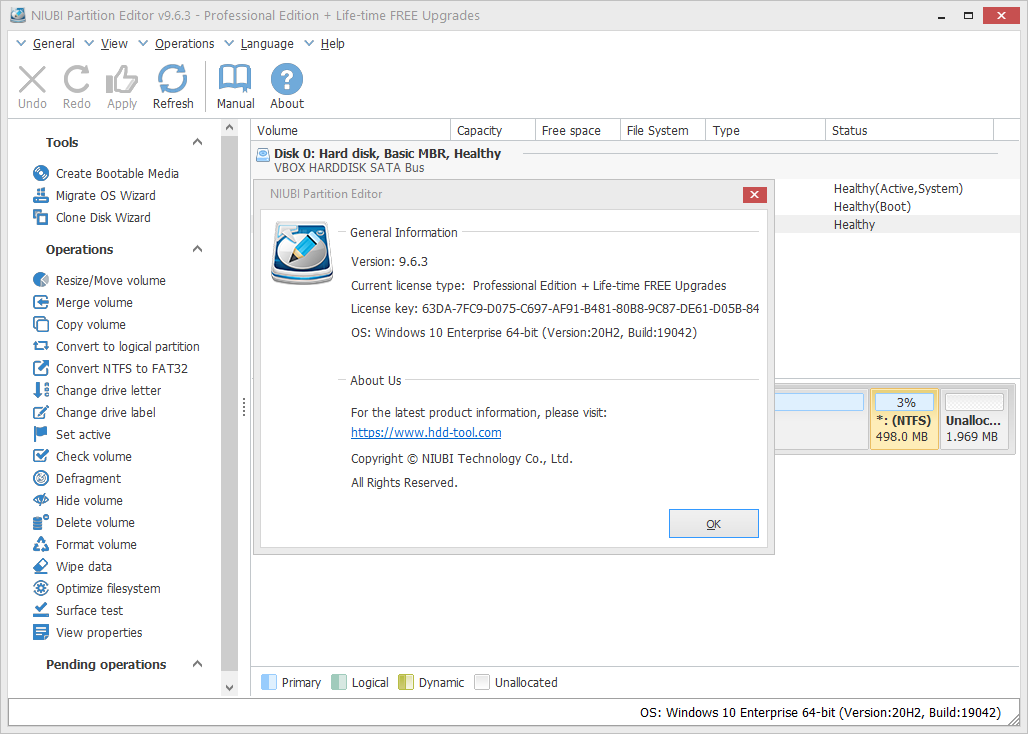Start Defragment operation
This screenshot has height=734, width=1028.
pos(77,478)
